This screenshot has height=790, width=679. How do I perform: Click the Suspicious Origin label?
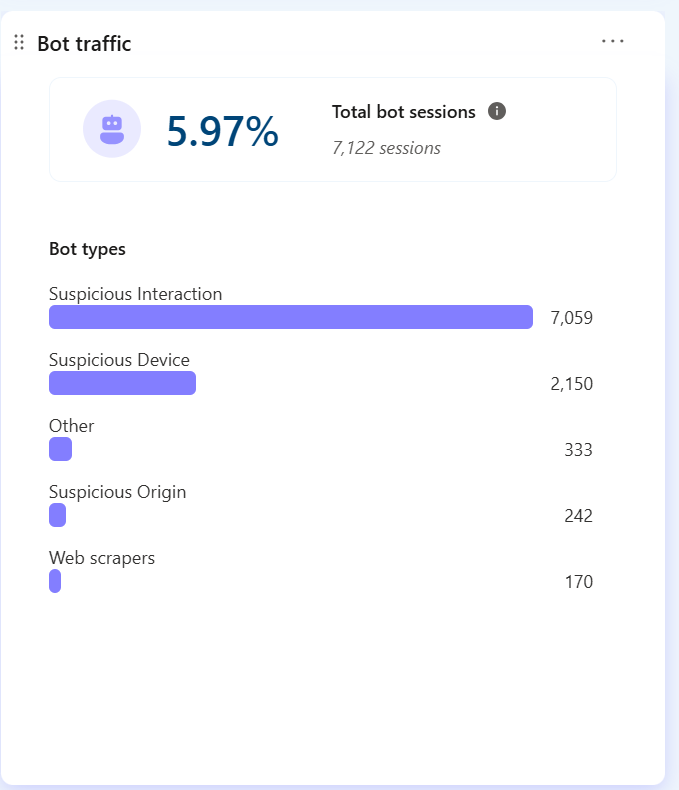[x=117, y=492]
